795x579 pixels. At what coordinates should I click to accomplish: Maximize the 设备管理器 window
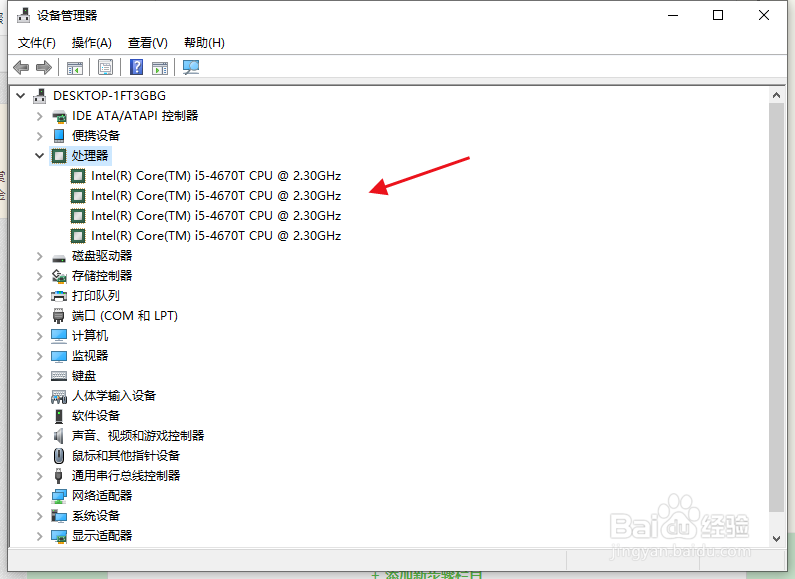point(718,15)
